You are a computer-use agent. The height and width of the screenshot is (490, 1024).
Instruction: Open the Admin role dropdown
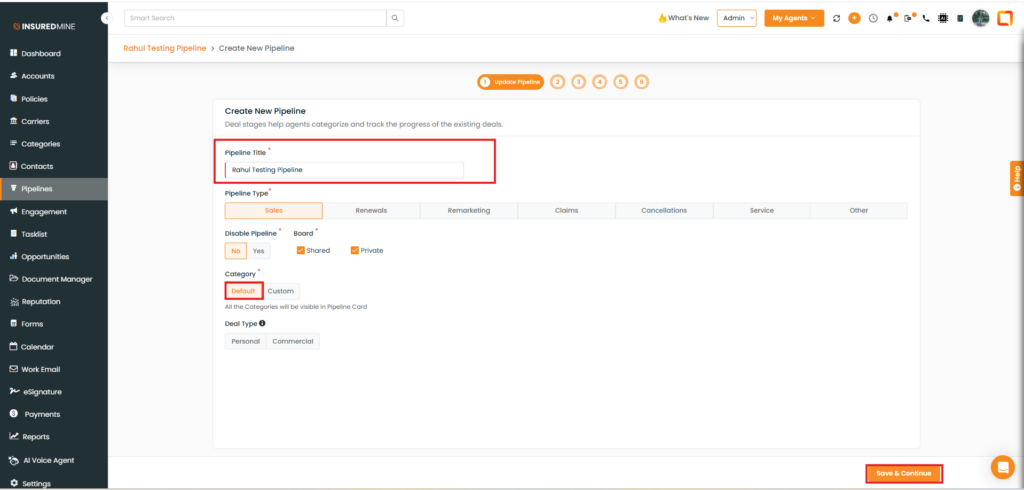pos(736,18)
